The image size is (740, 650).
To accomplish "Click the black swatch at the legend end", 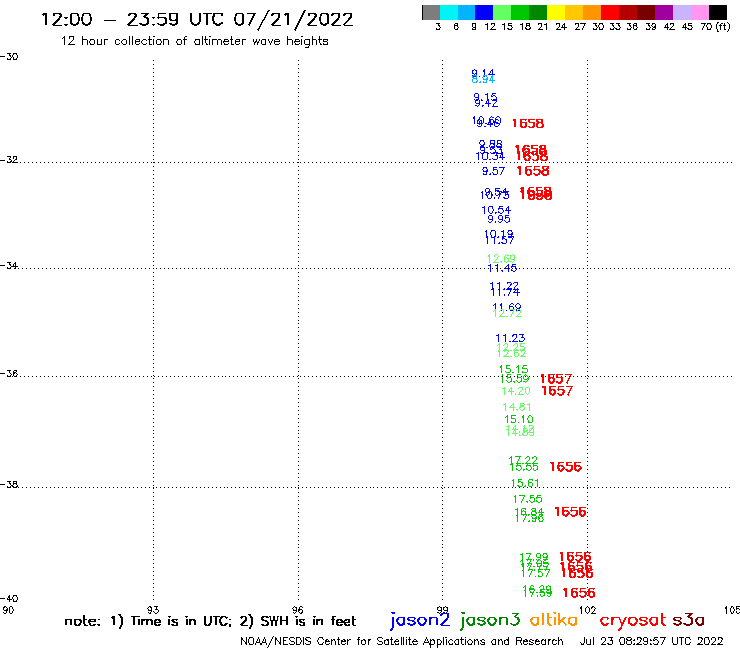I will tap(717, 12).
